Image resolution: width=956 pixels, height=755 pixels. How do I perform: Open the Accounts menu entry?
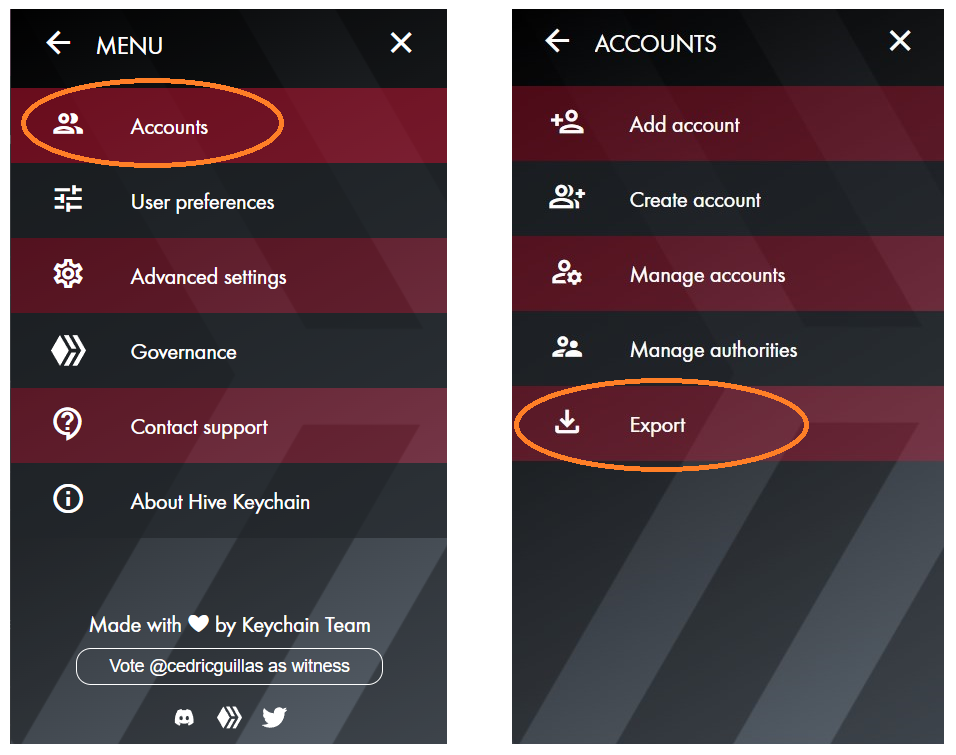click(x=229, y=126)
